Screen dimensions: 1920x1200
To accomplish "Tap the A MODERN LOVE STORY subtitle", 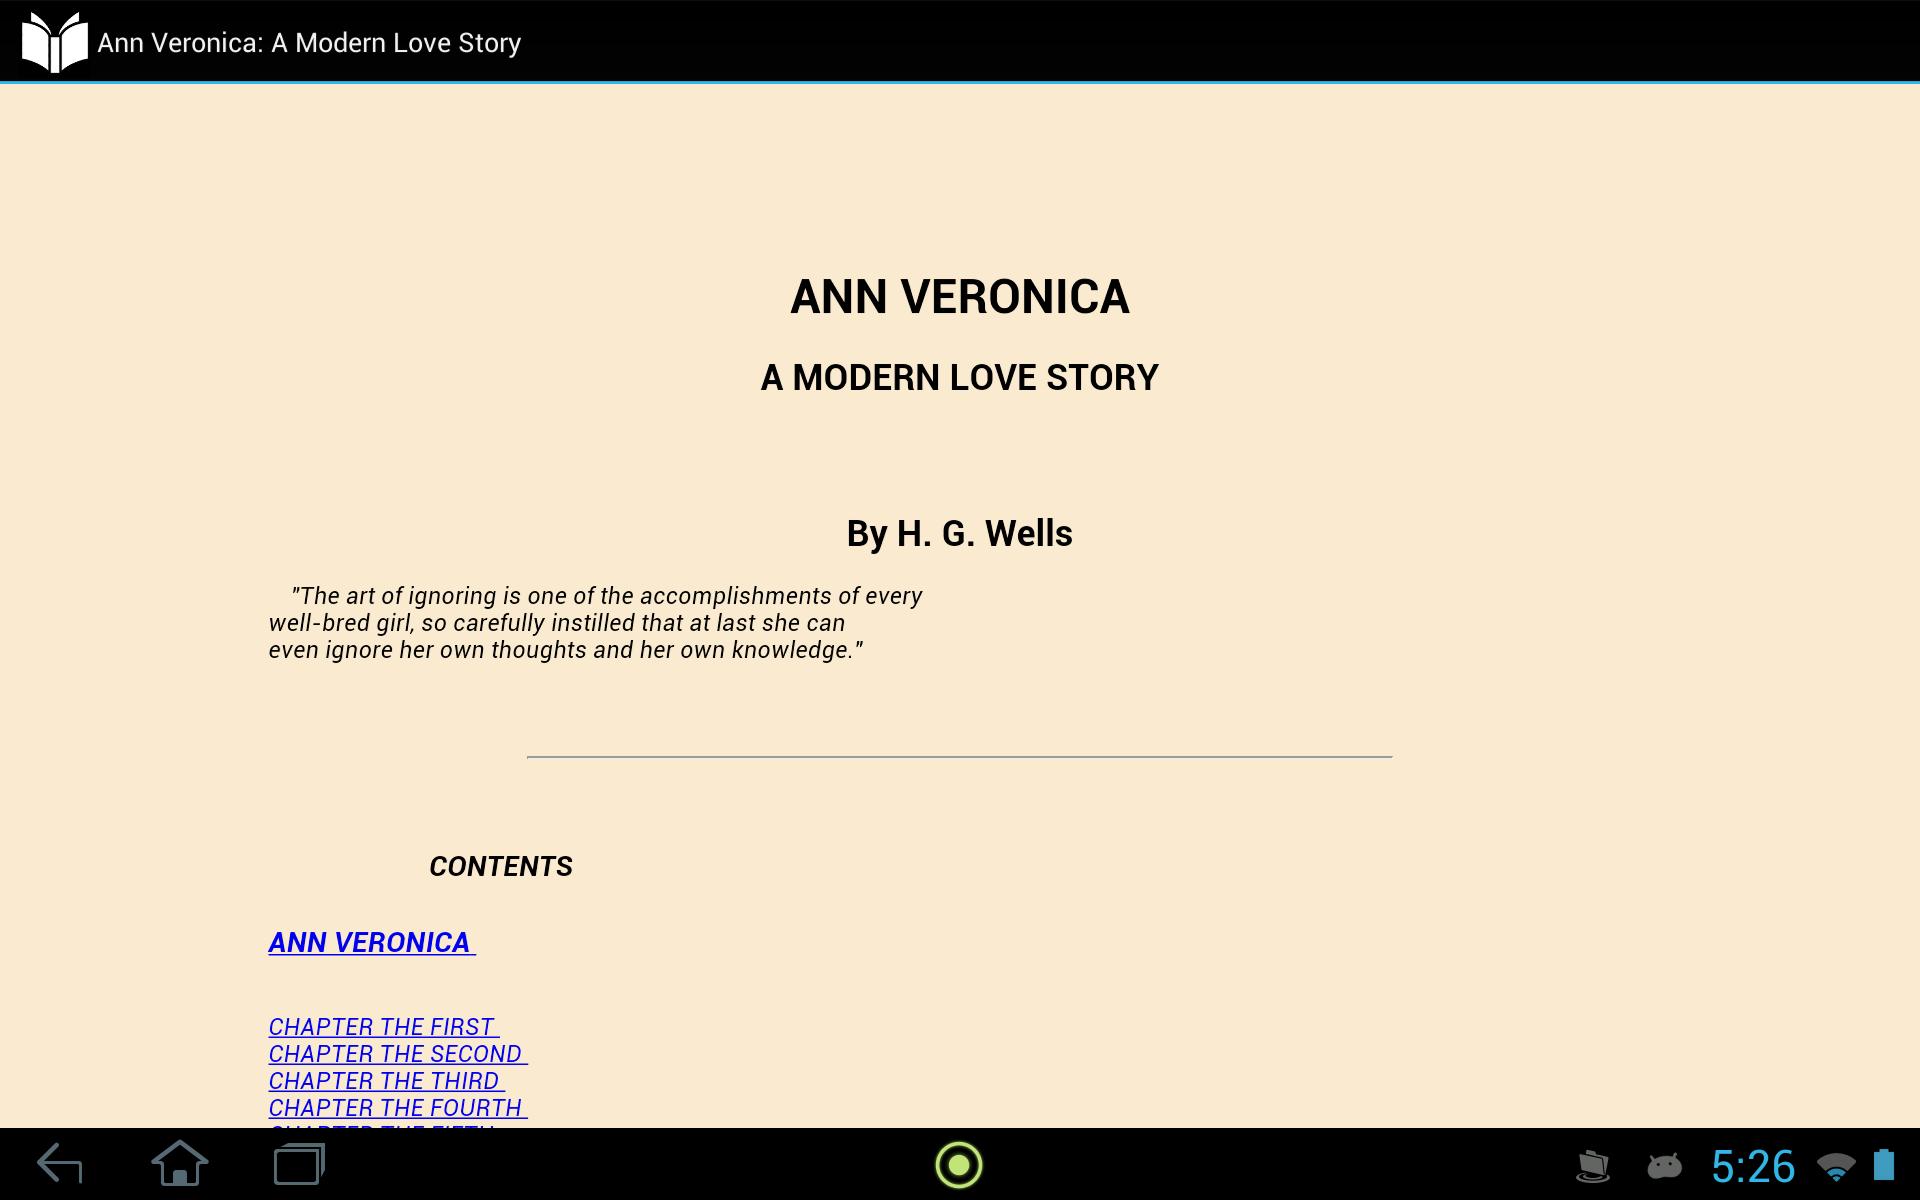I will (959, 378).
